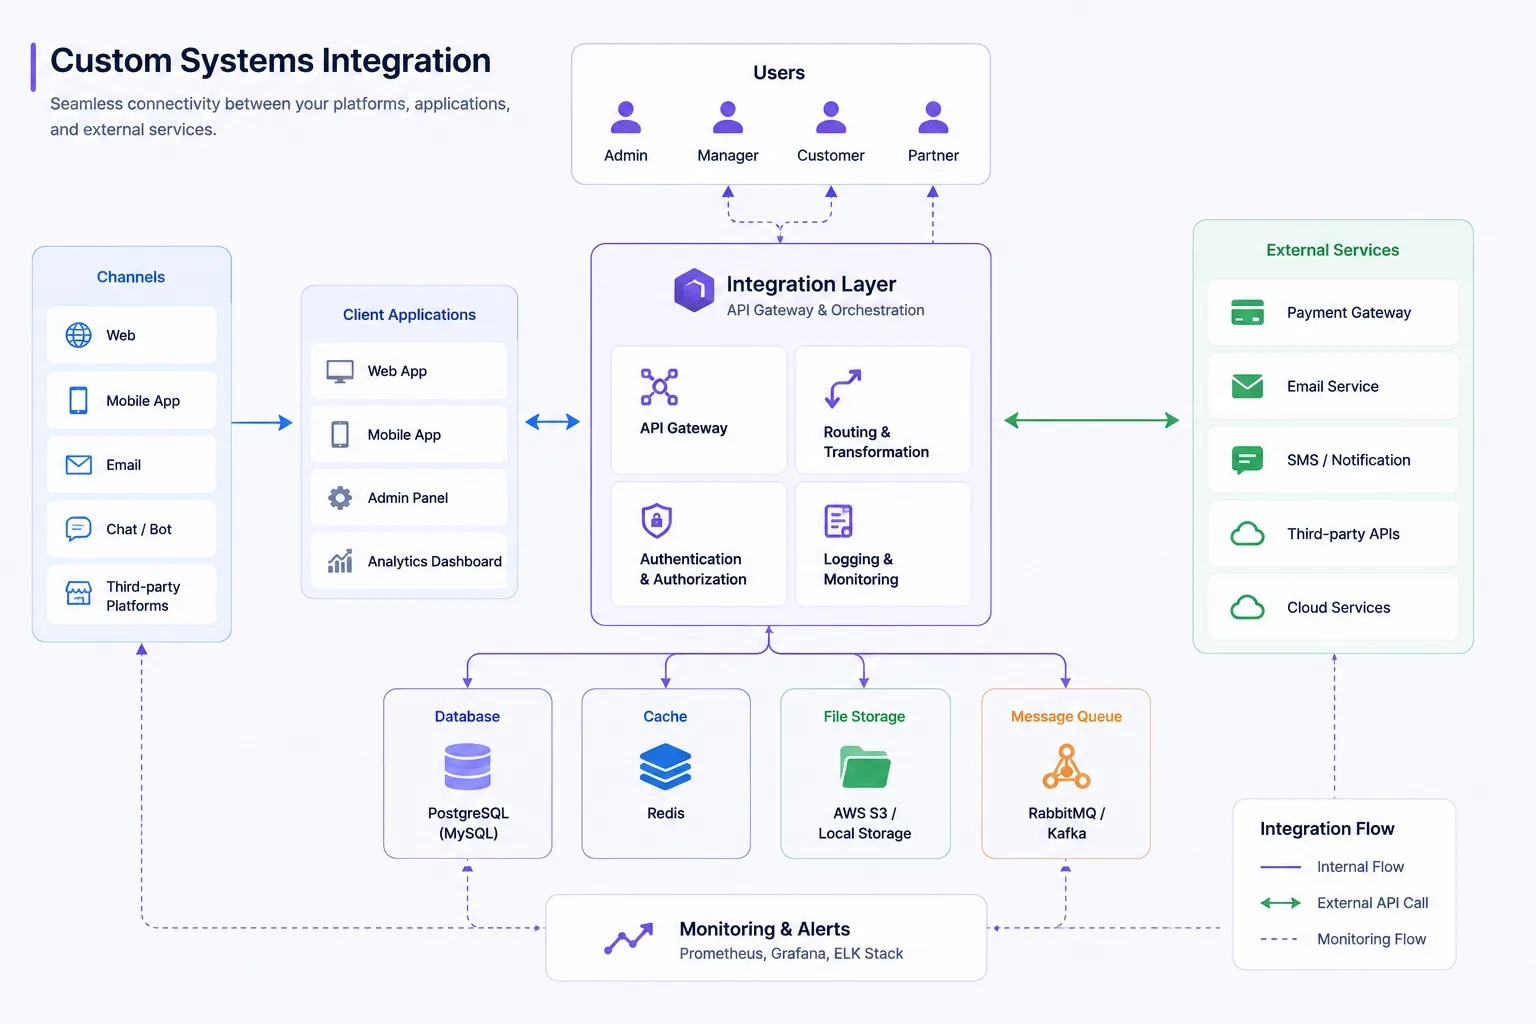
Task: Click the Admin Panel gear icon
Action: (x=340, y=498)
